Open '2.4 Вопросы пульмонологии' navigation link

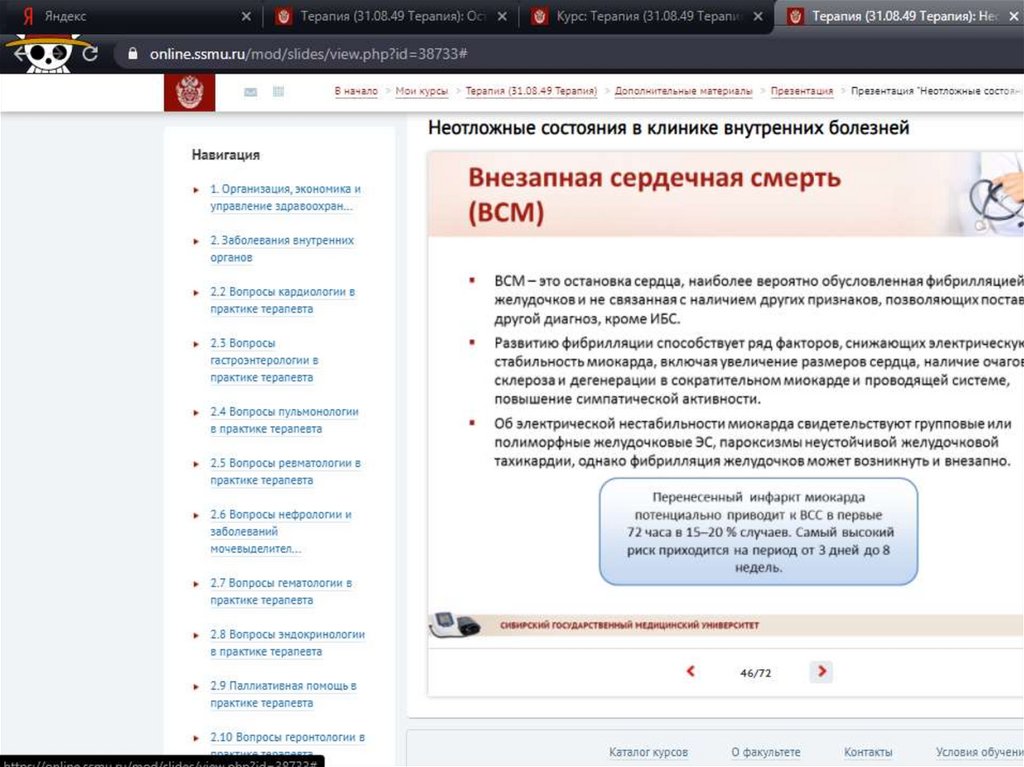284,420
